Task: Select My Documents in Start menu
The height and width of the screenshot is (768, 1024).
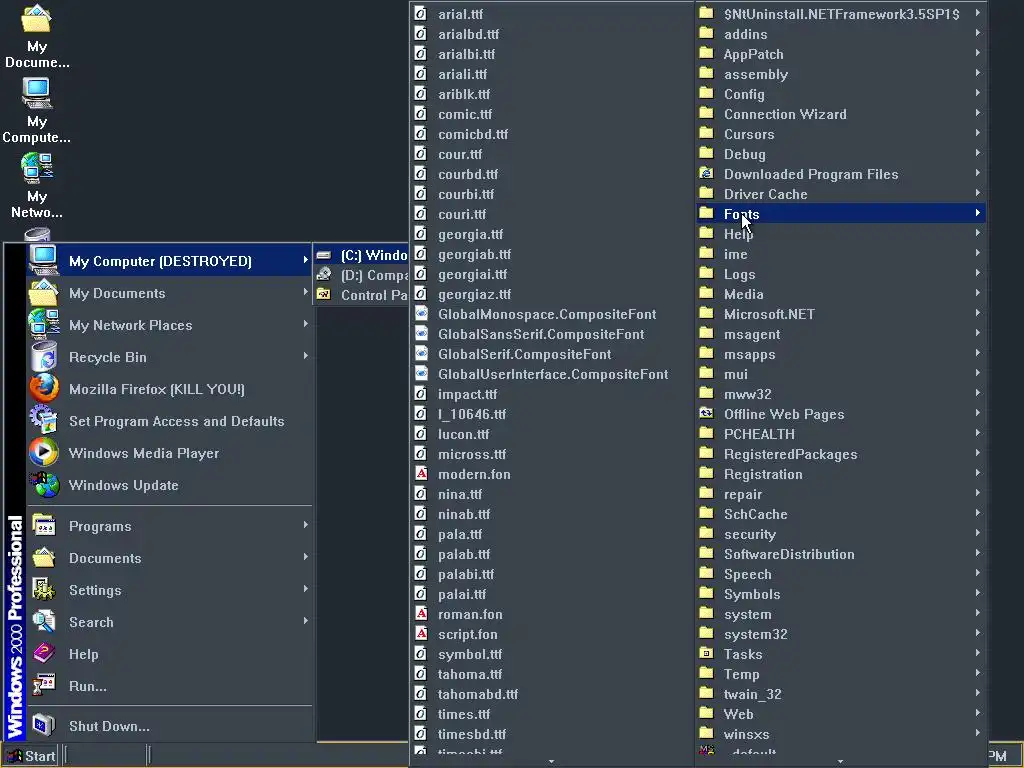Action: [169, 293]
